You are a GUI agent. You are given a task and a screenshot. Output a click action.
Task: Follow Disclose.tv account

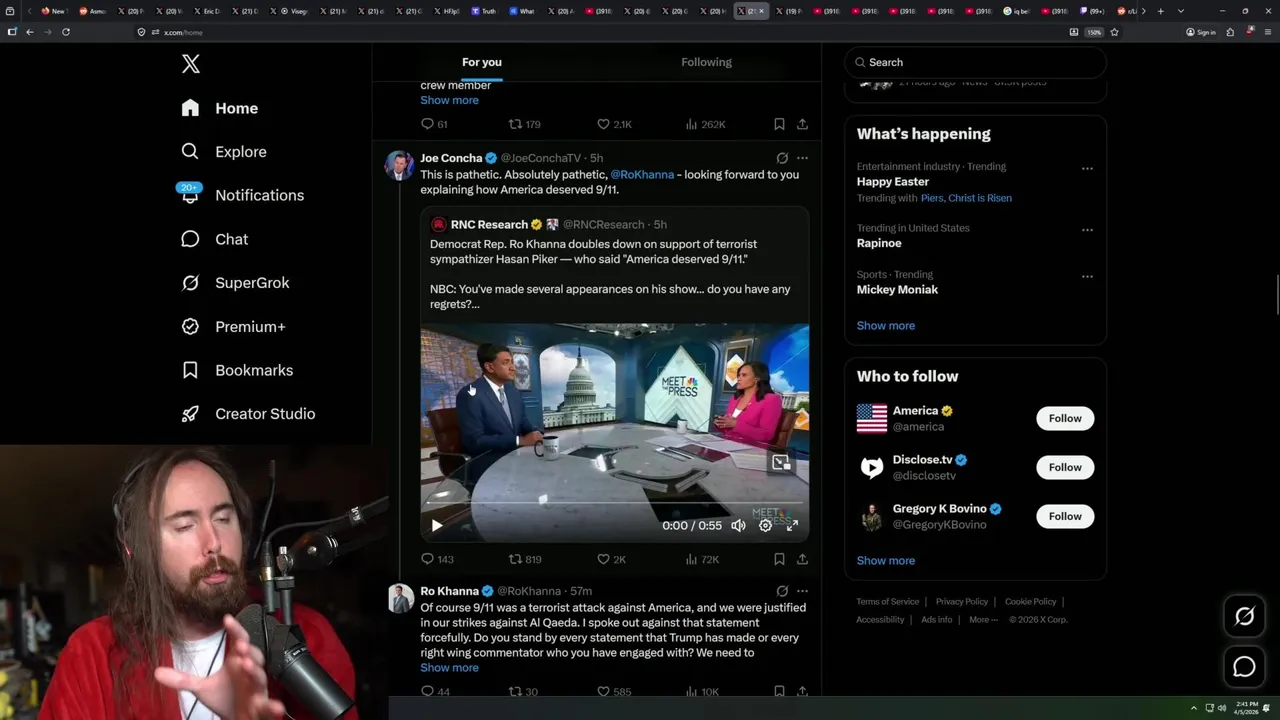tap(1065, 467)
